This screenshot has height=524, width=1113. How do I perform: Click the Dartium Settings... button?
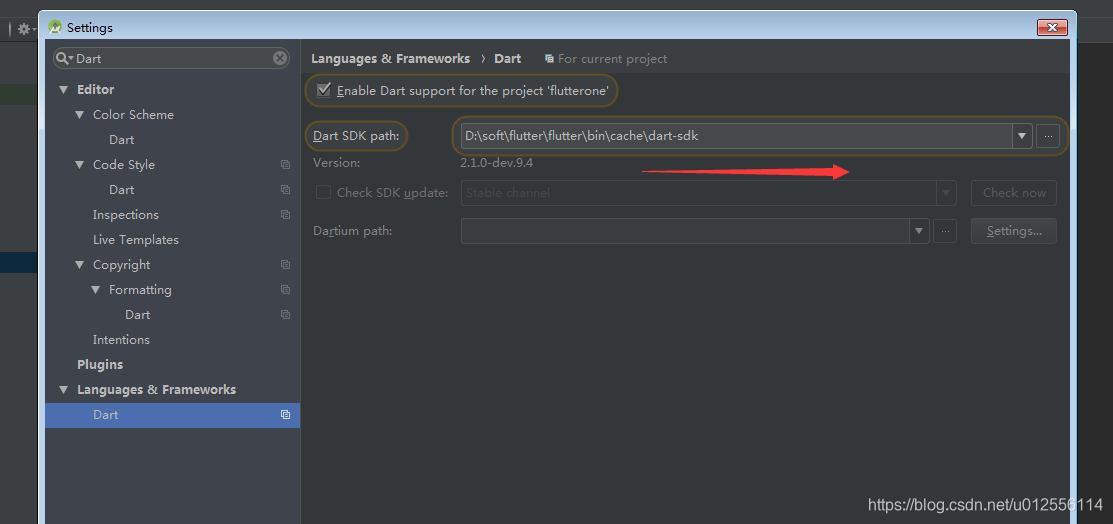coord(1014,231)
